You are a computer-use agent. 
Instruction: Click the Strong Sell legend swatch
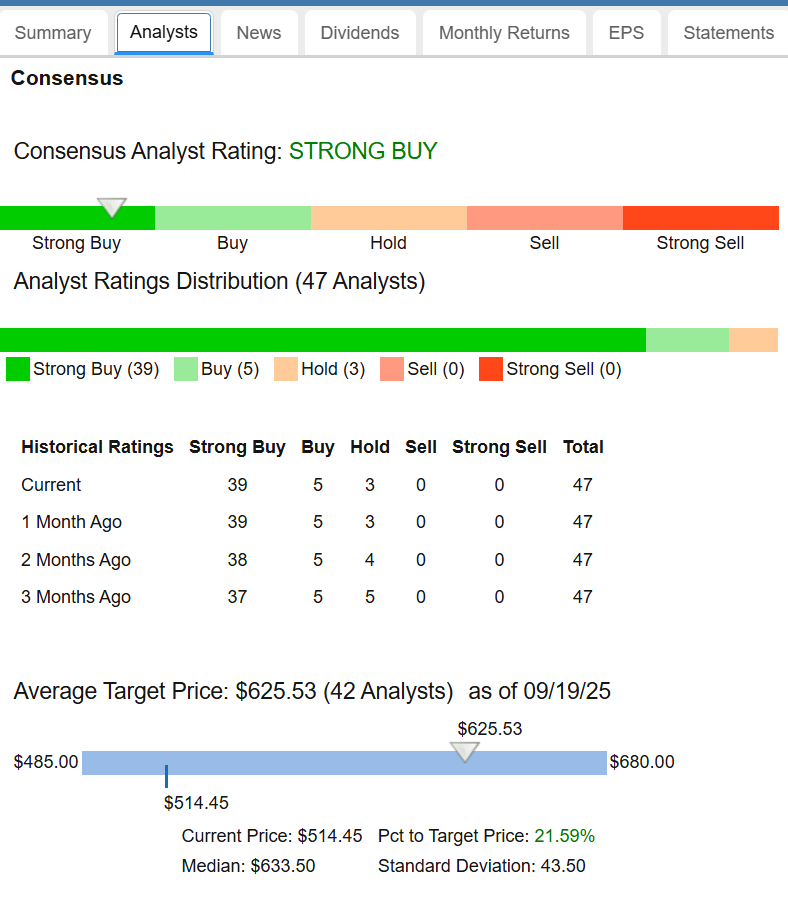[491, 369]
